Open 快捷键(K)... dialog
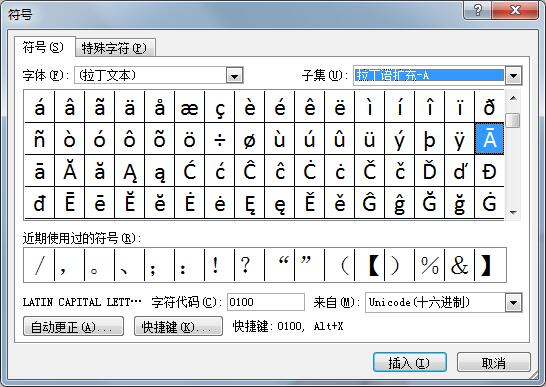This screenshot has width=546, height=387. pos(178,326)
